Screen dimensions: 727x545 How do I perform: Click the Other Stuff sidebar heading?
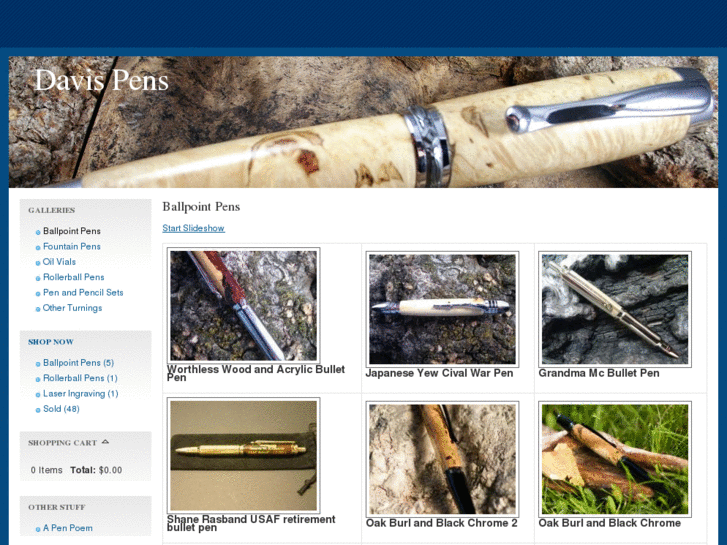(57, 507)
